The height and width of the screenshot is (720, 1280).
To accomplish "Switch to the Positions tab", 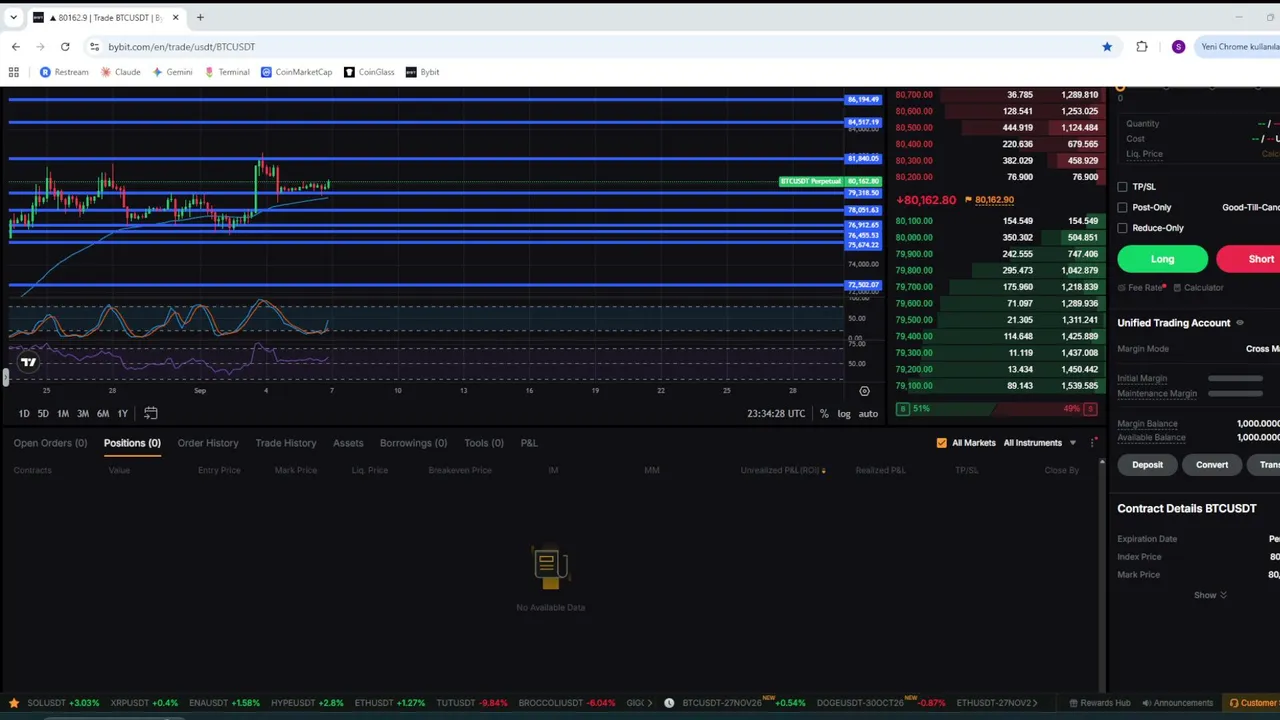I will 132,443.
